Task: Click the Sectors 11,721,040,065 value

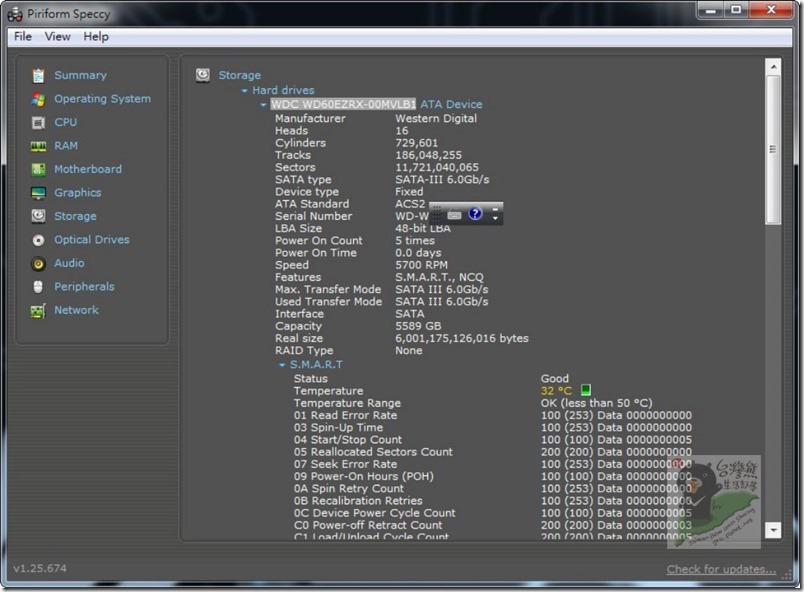Action: click(437, 167)
